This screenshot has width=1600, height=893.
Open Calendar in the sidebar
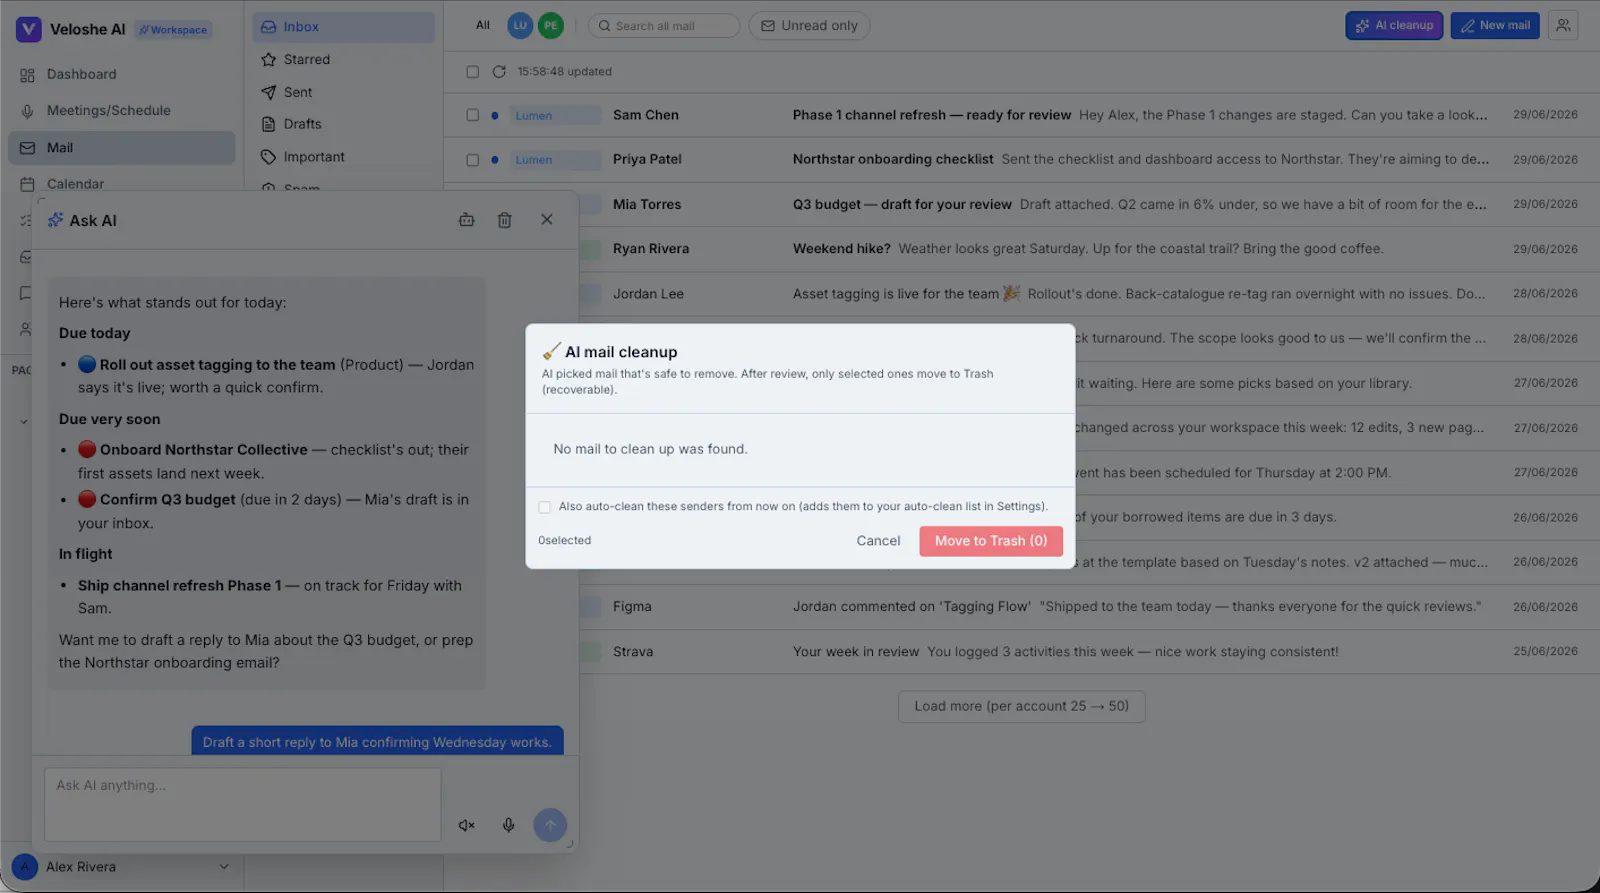coord(120,184)
